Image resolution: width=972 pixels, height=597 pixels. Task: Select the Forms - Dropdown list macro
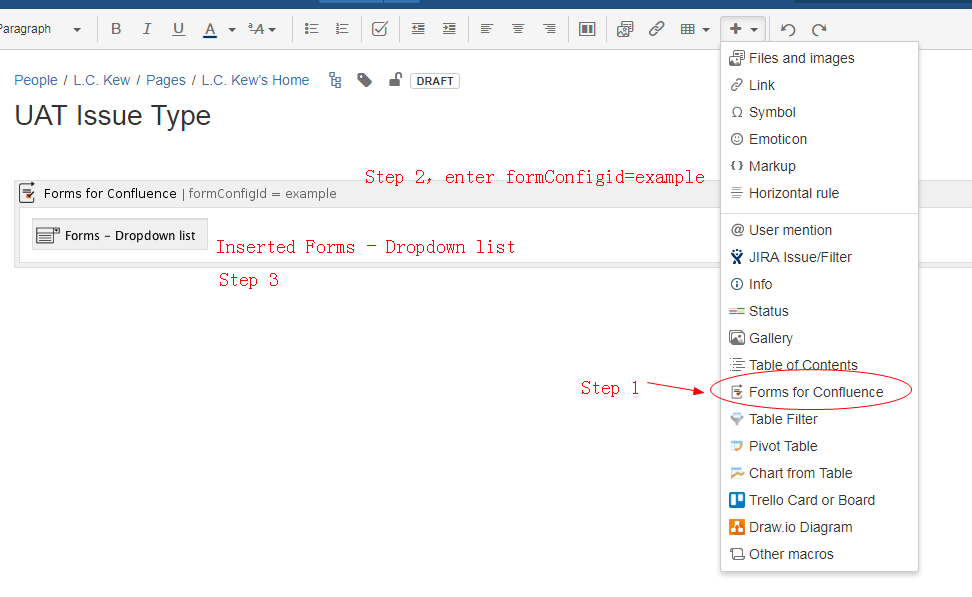[x=120, y=235]
